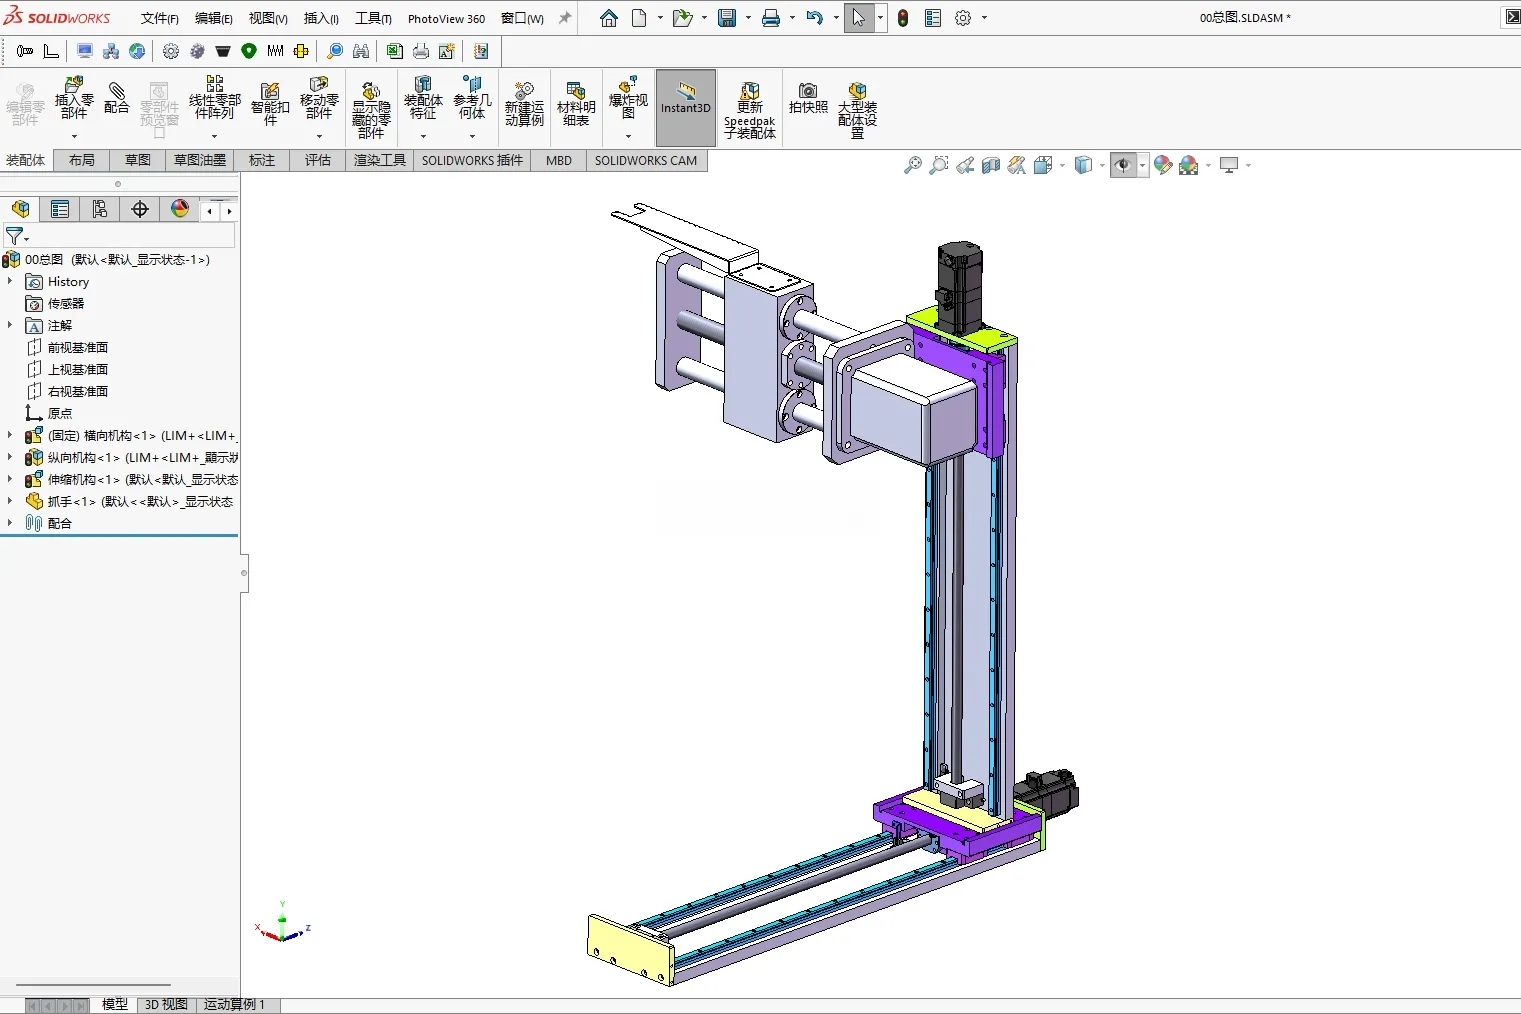Click the 更新 Speedpak 子装配体 button
The height and width of the screenshot is (1014, 1521).
tap(750, 110)
